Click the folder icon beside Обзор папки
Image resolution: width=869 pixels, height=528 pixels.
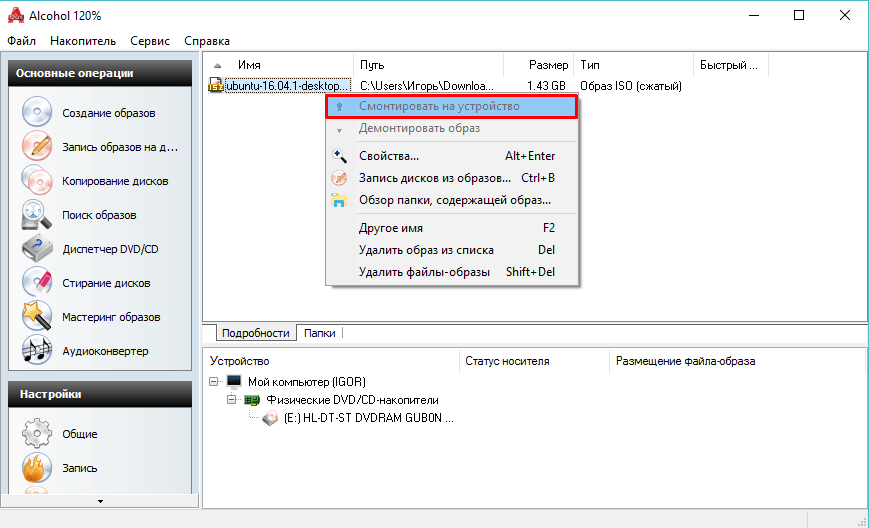coord(339,200)
